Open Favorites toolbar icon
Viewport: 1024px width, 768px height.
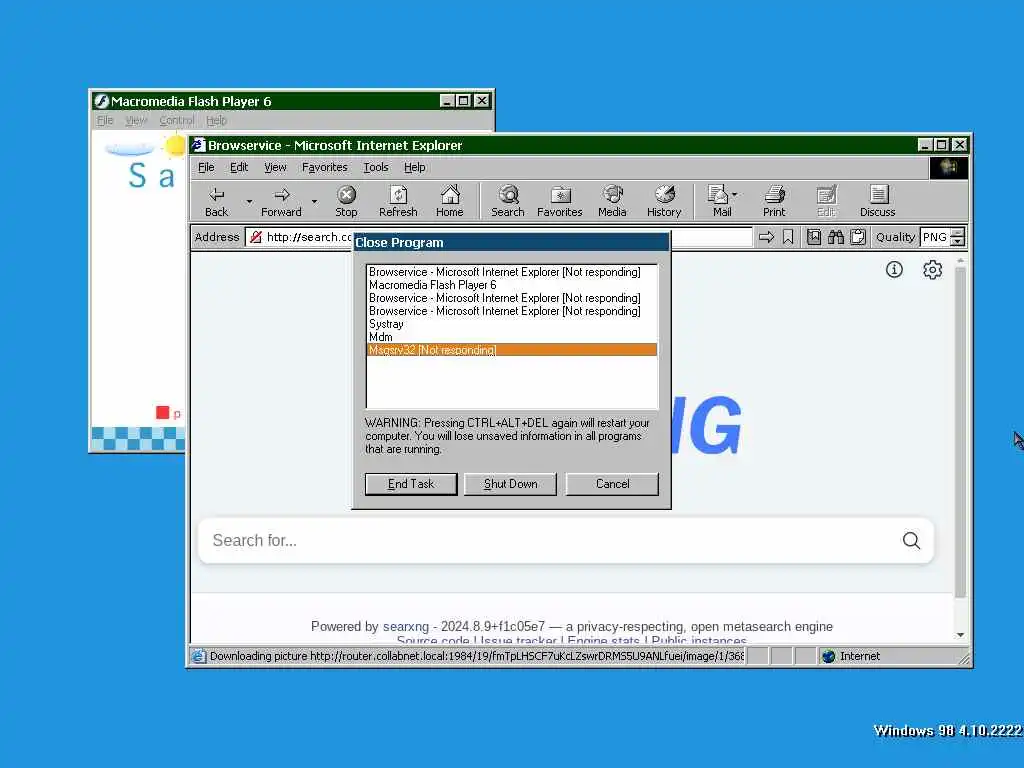560,195
